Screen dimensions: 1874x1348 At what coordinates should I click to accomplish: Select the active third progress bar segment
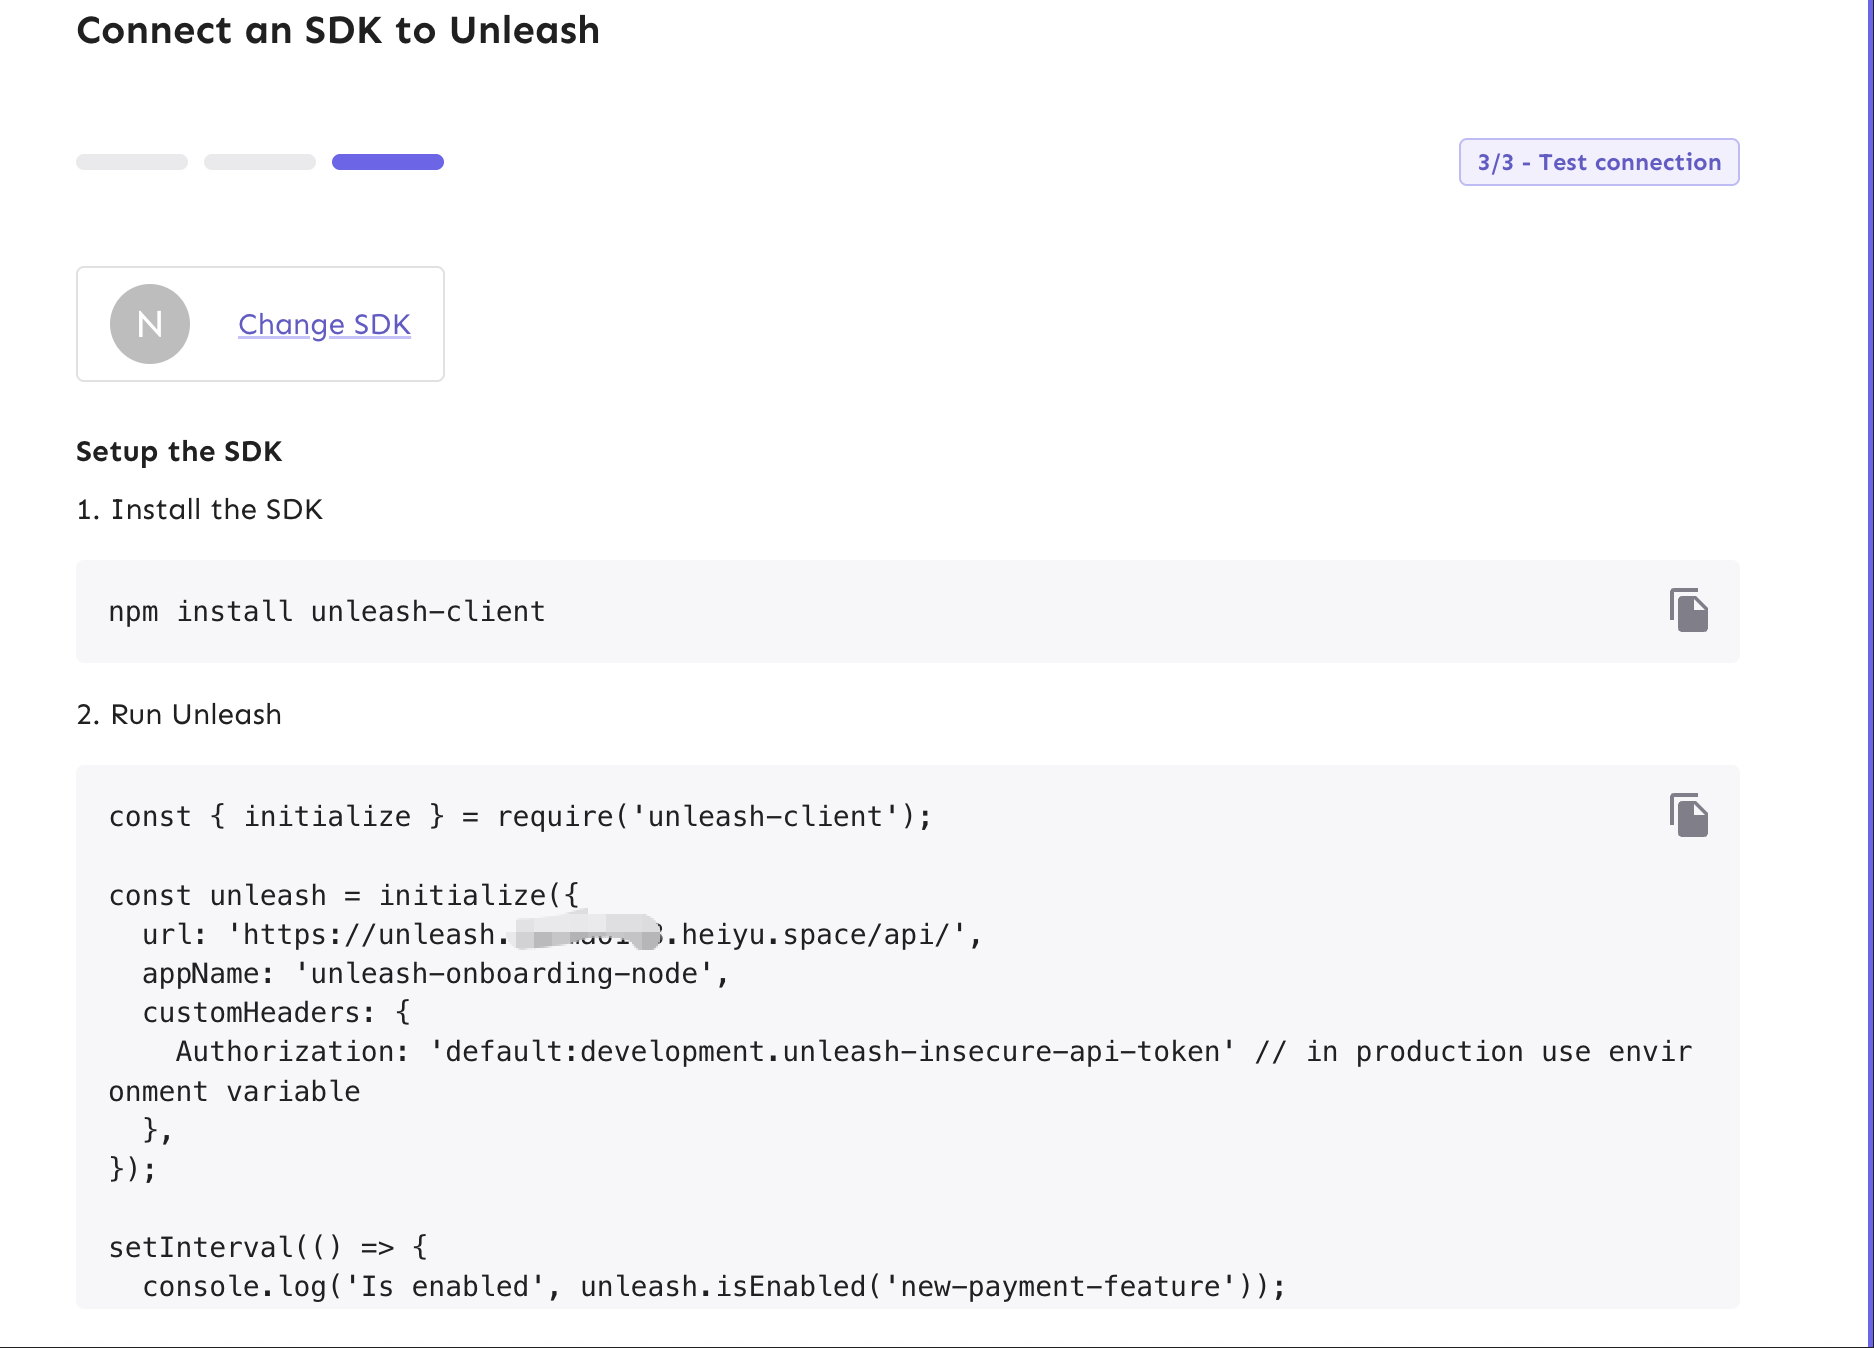pyautogui.click(x=388, y=162)
